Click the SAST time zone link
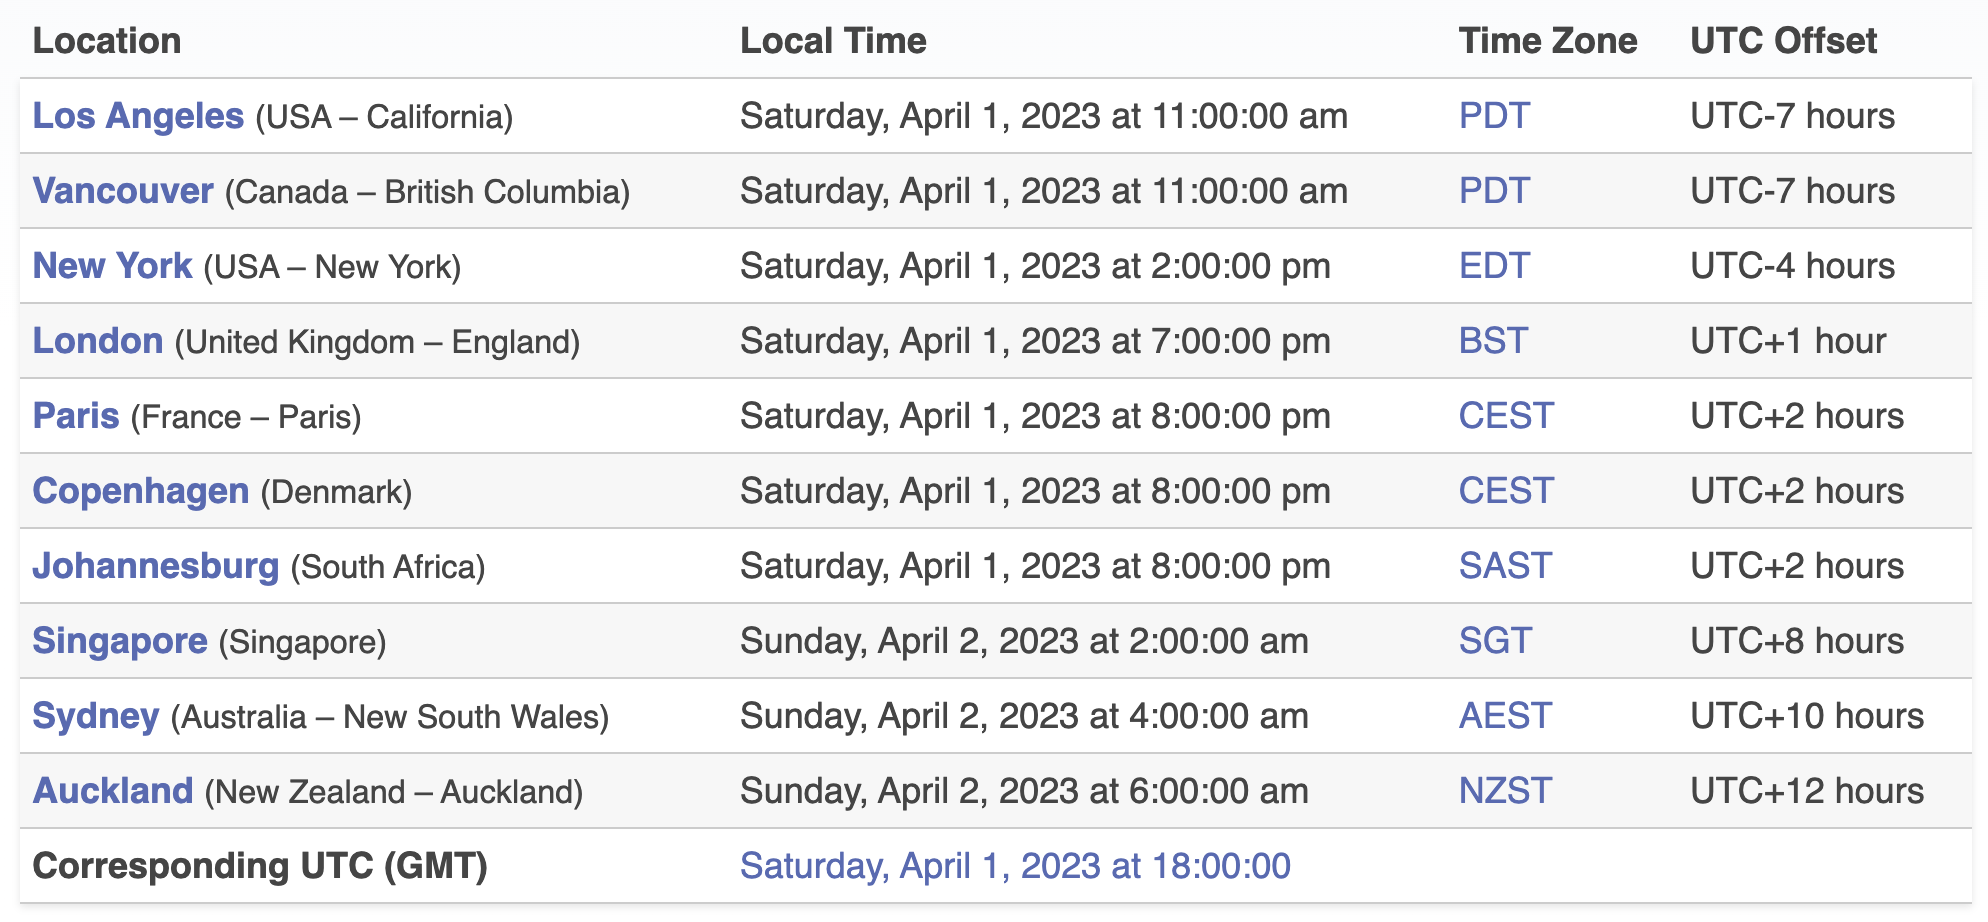 [1505, 566]
